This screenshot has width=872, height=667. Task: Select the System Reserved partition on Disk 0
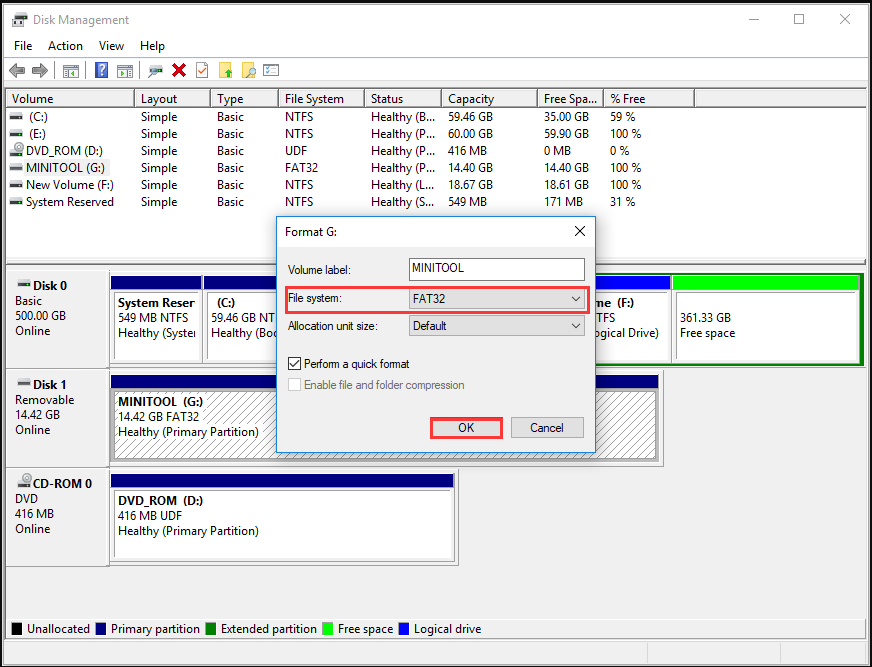[x=156, y=319]
